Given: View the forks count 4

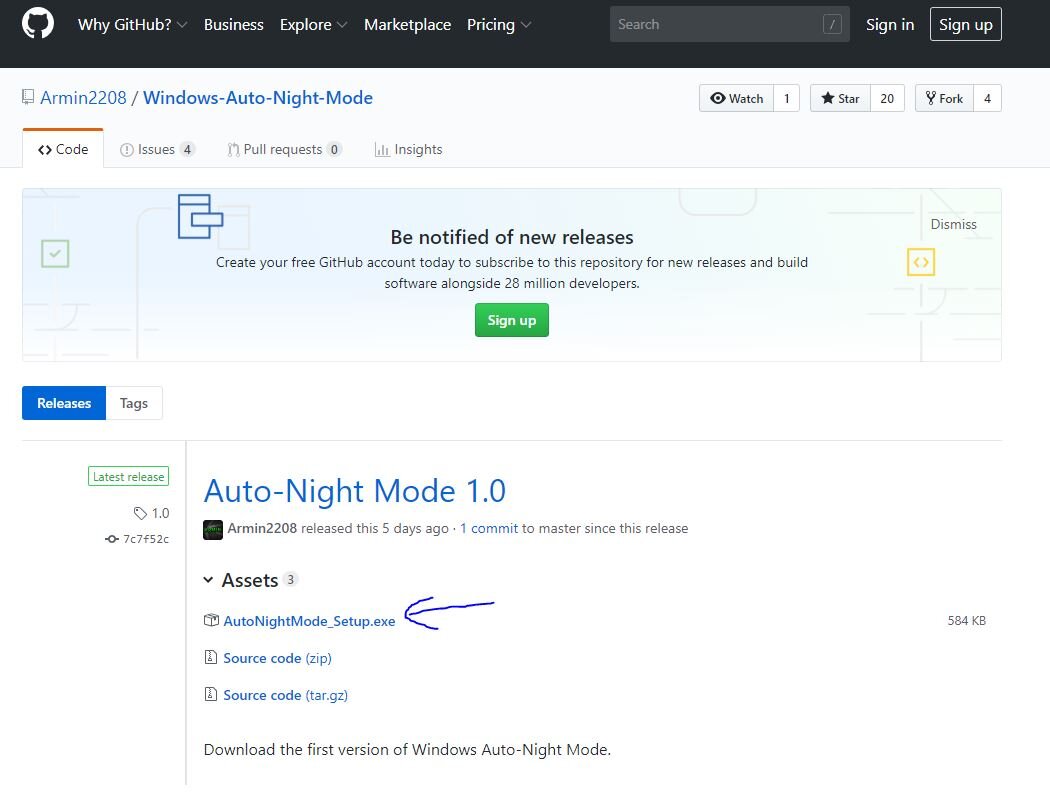Looking at the screenshot, I should pyautogui.click(x=987, y=98).
